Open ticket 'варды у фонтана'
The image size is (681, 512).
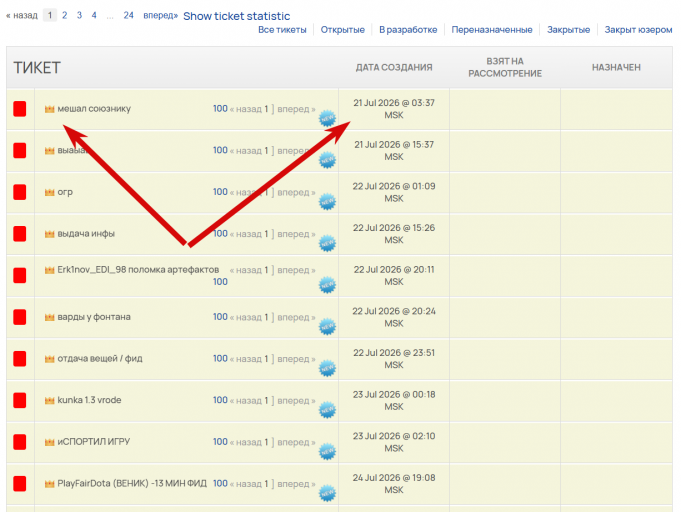[x=94, y=317]
